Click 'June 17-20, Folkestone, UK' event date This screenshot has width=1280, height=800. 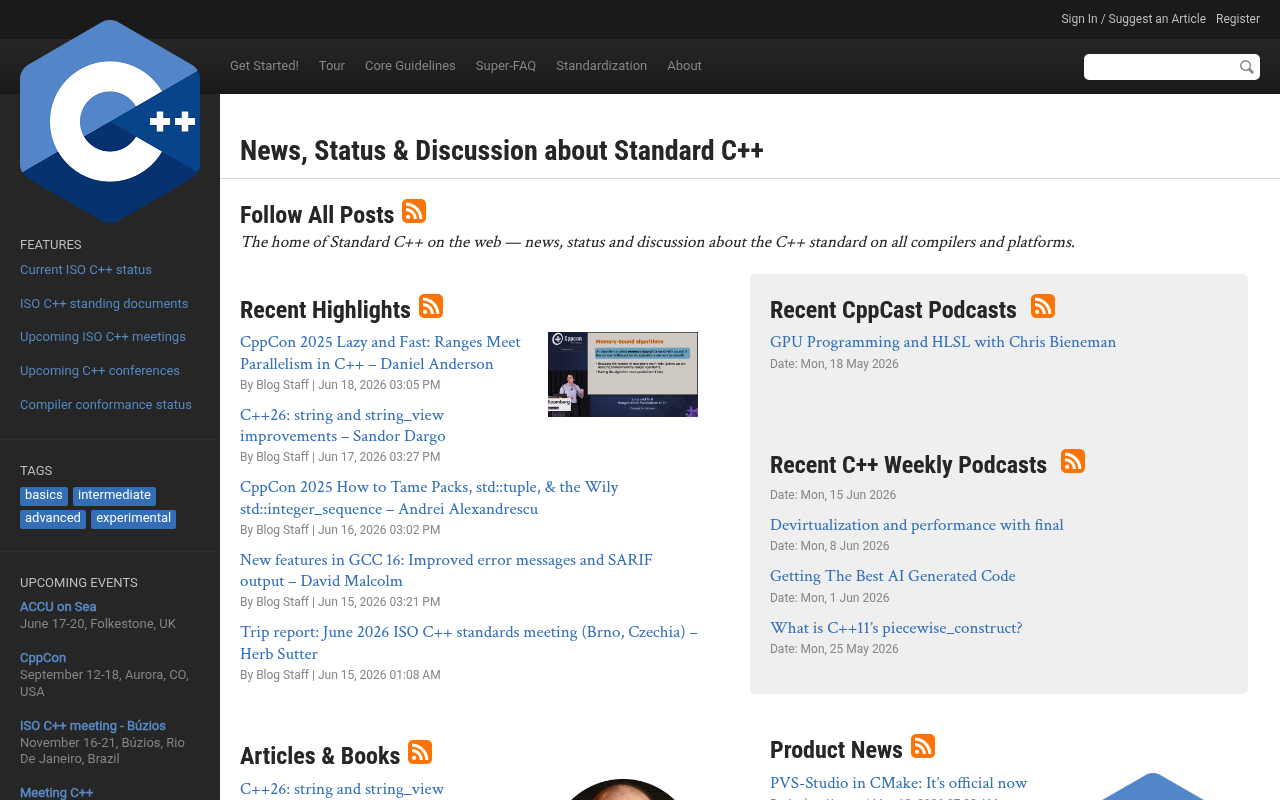(98, 624)
